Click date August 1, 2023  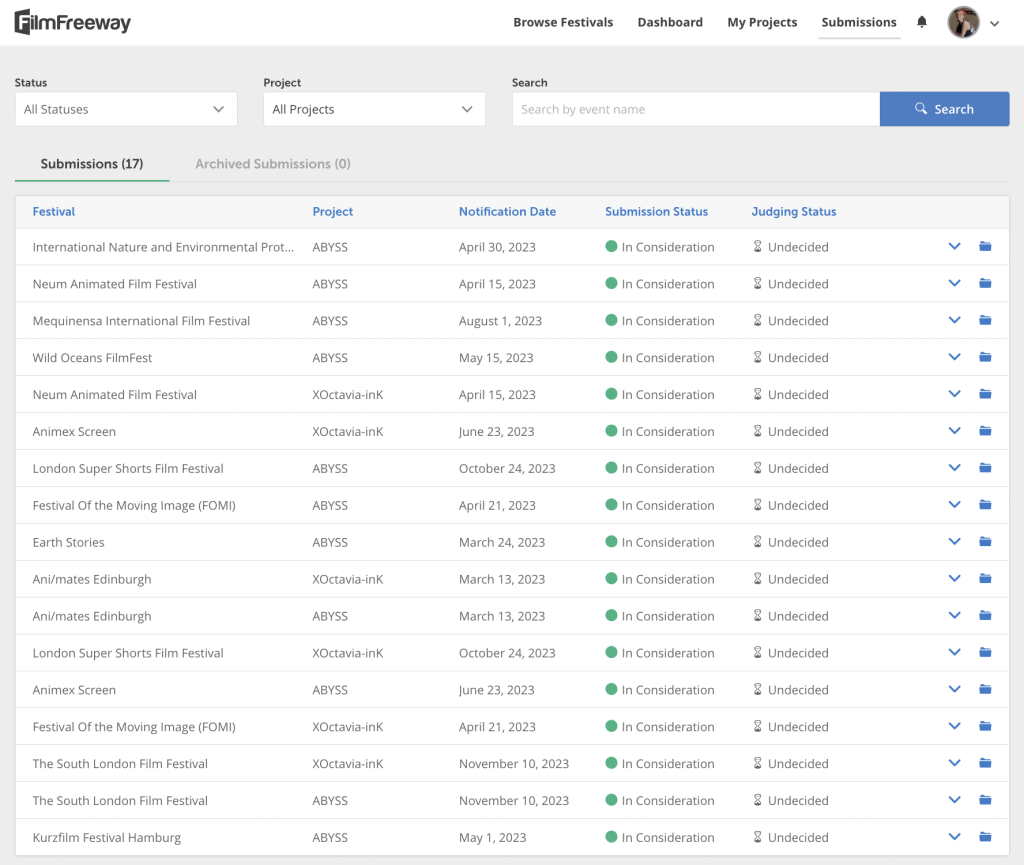[500, 321]
